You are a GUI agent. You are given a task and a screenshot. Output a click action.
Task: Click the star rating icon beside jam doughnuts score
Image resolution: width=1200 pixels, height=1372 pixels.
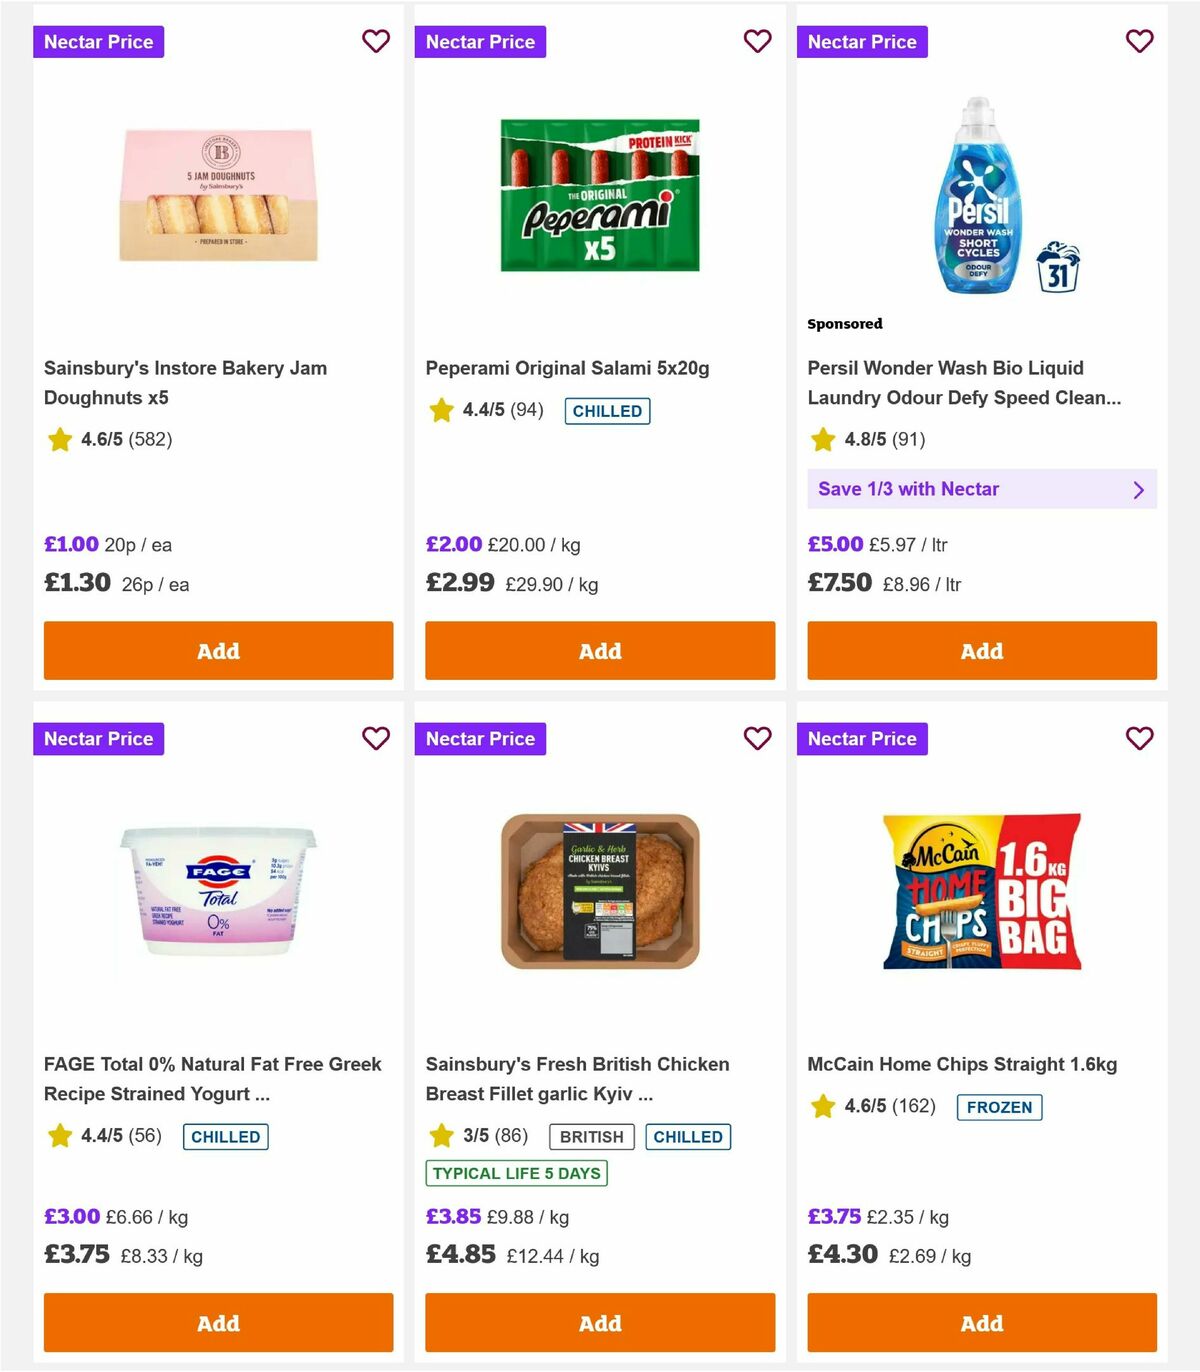click(58, 440)
